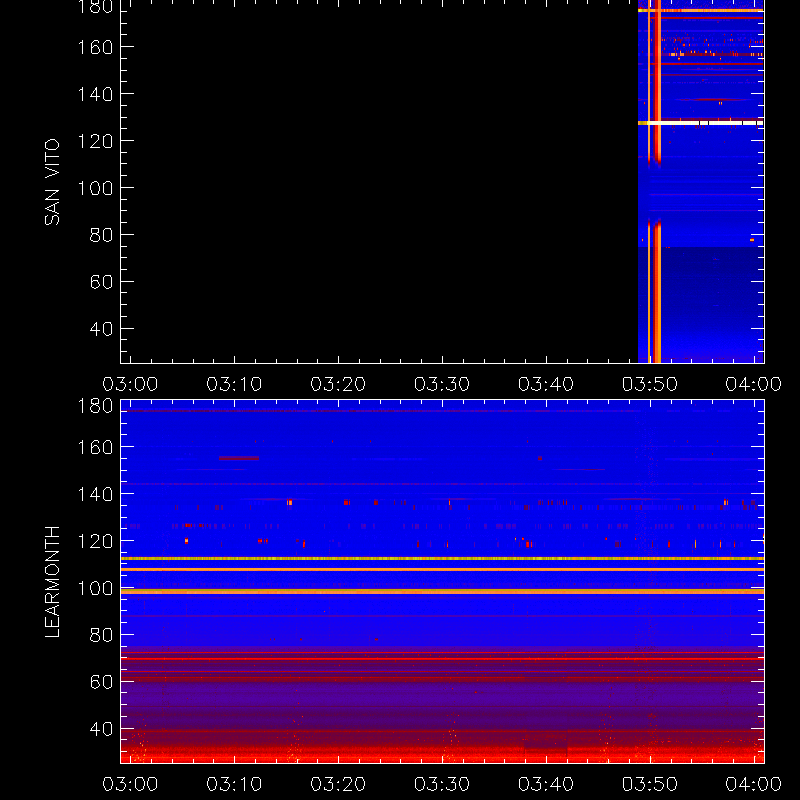Select 140 on the San Vito frequency axis

[95, 94]
